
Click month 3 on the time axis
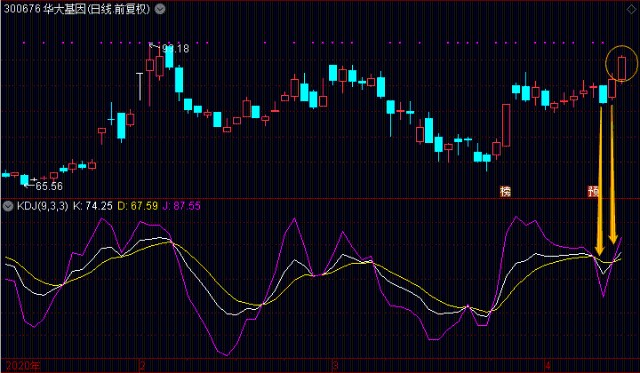335,365
